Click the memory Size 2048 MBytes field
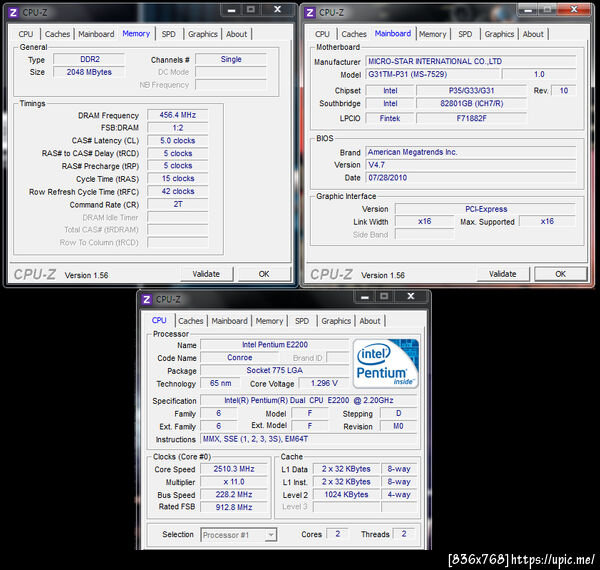 click(89, 72)
